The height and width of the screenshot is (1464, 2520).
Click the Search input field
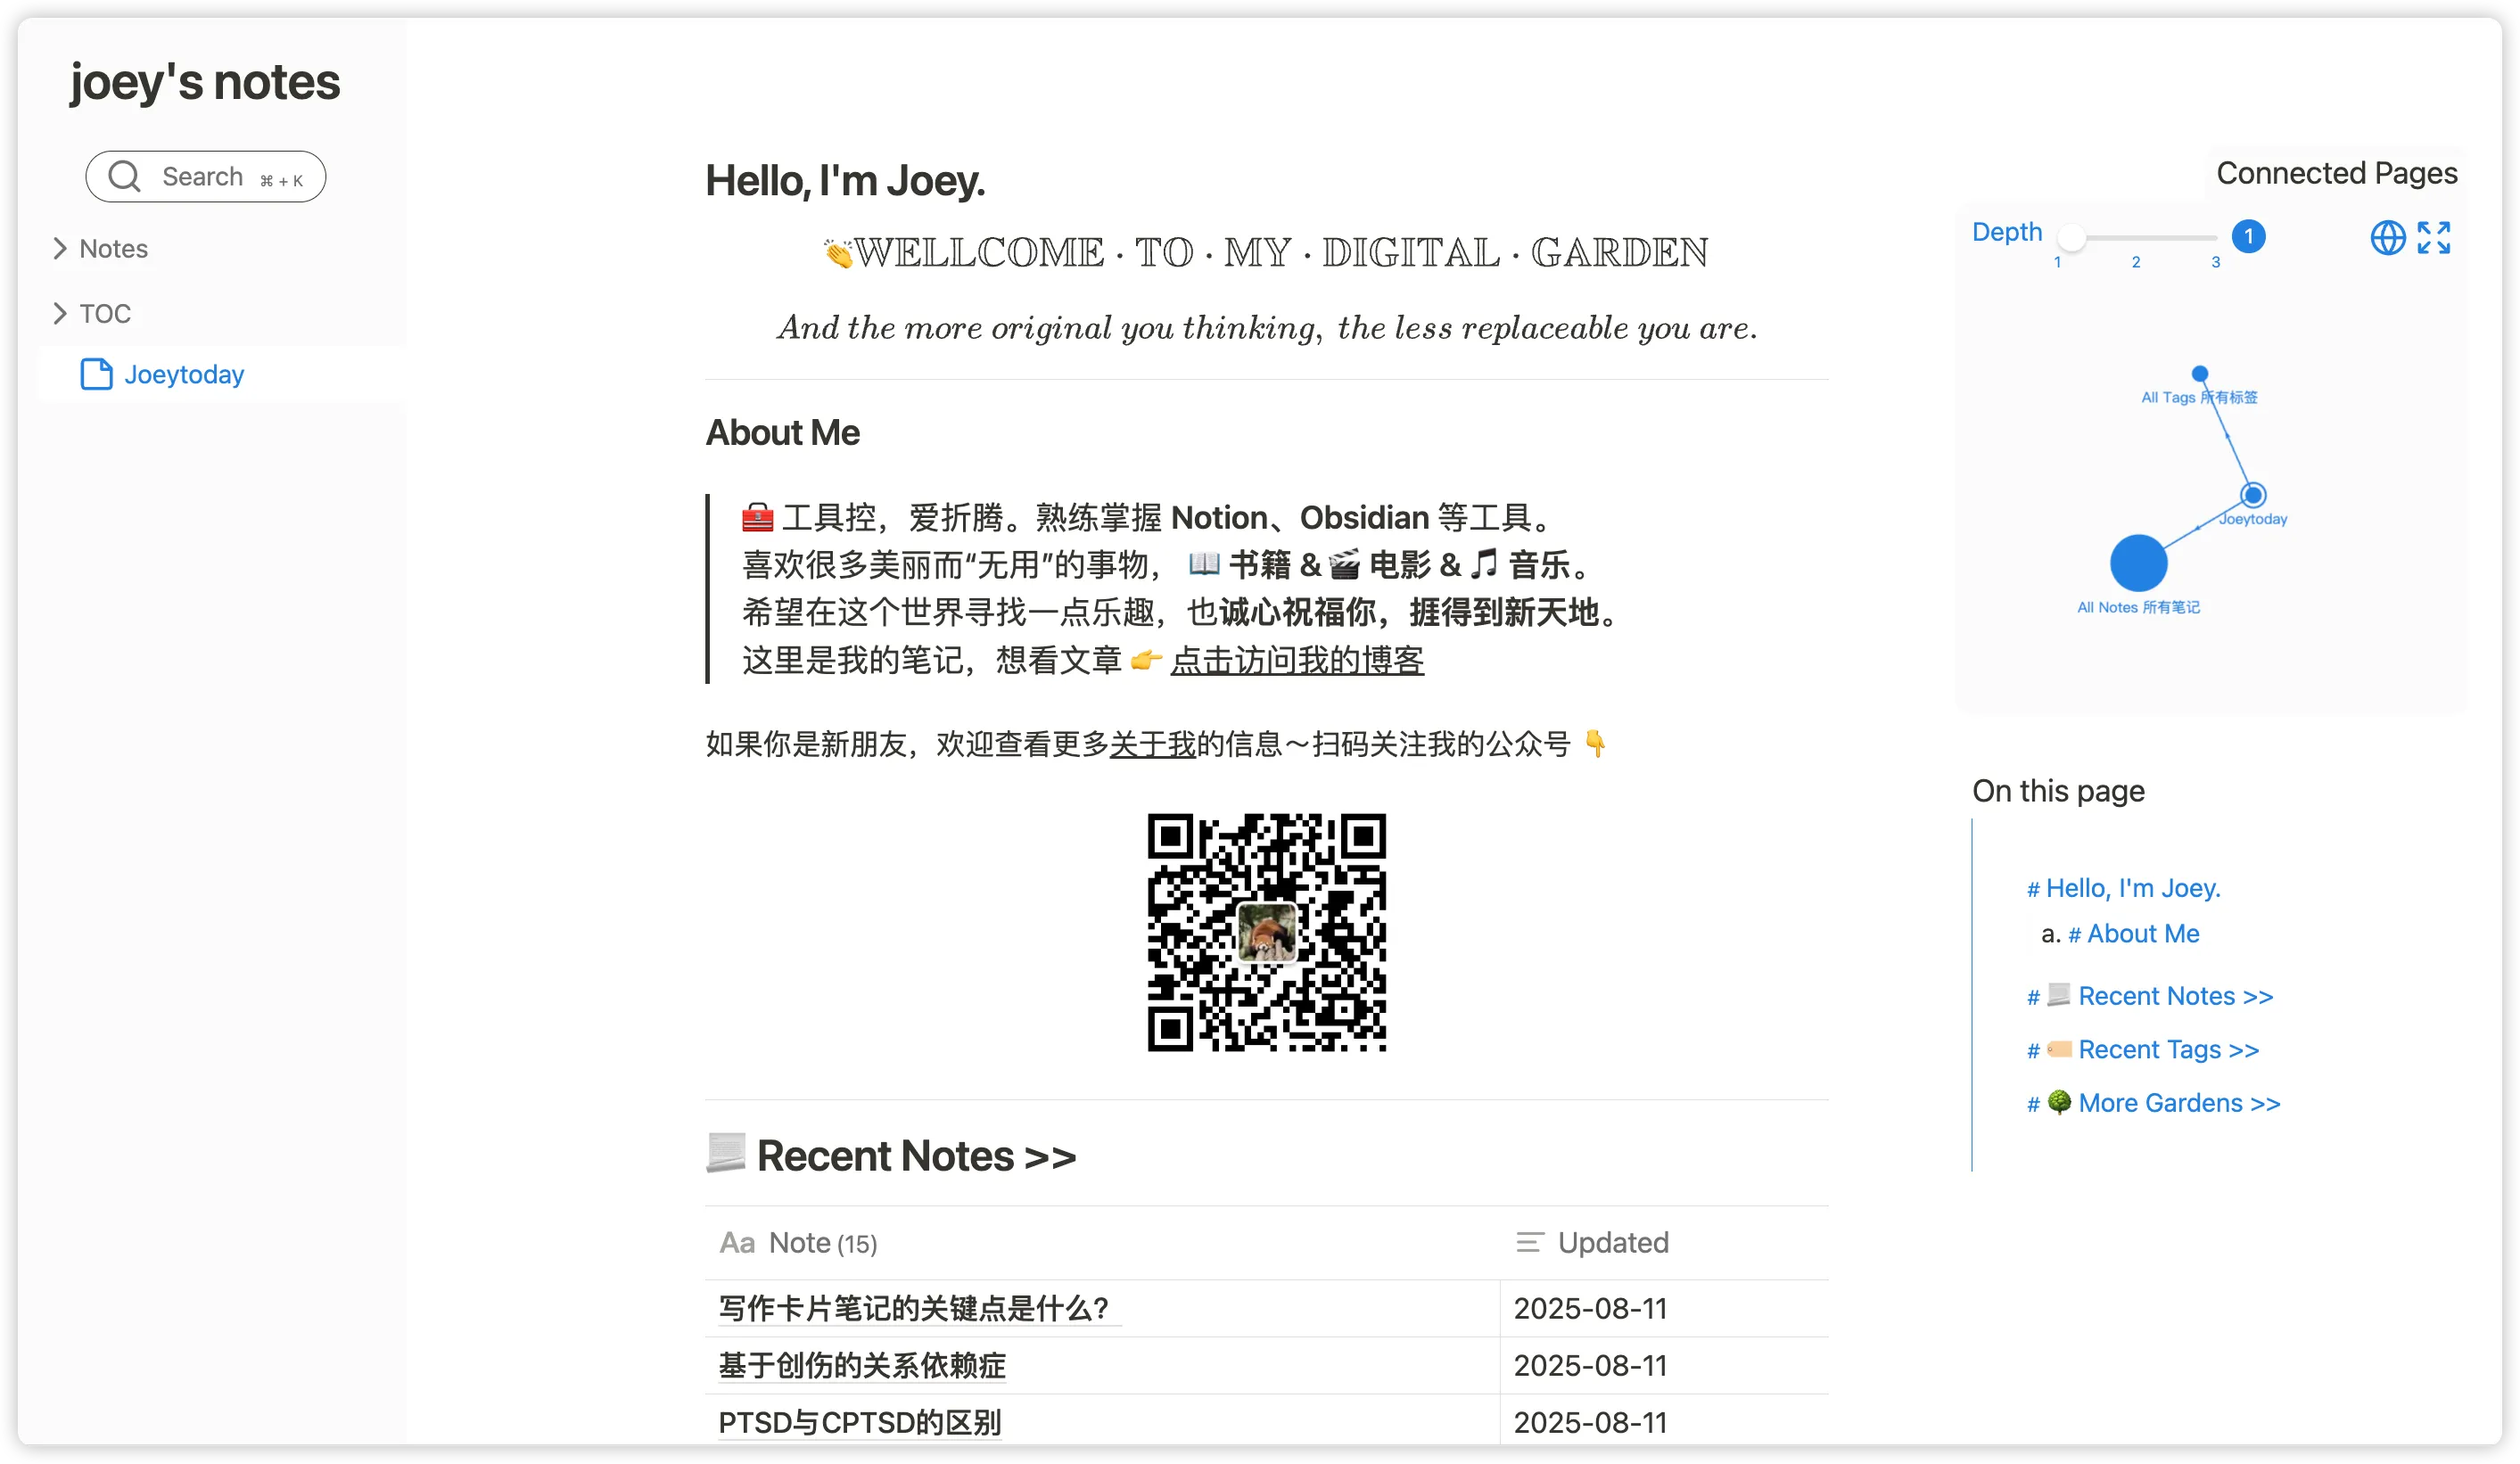point(205,177)
